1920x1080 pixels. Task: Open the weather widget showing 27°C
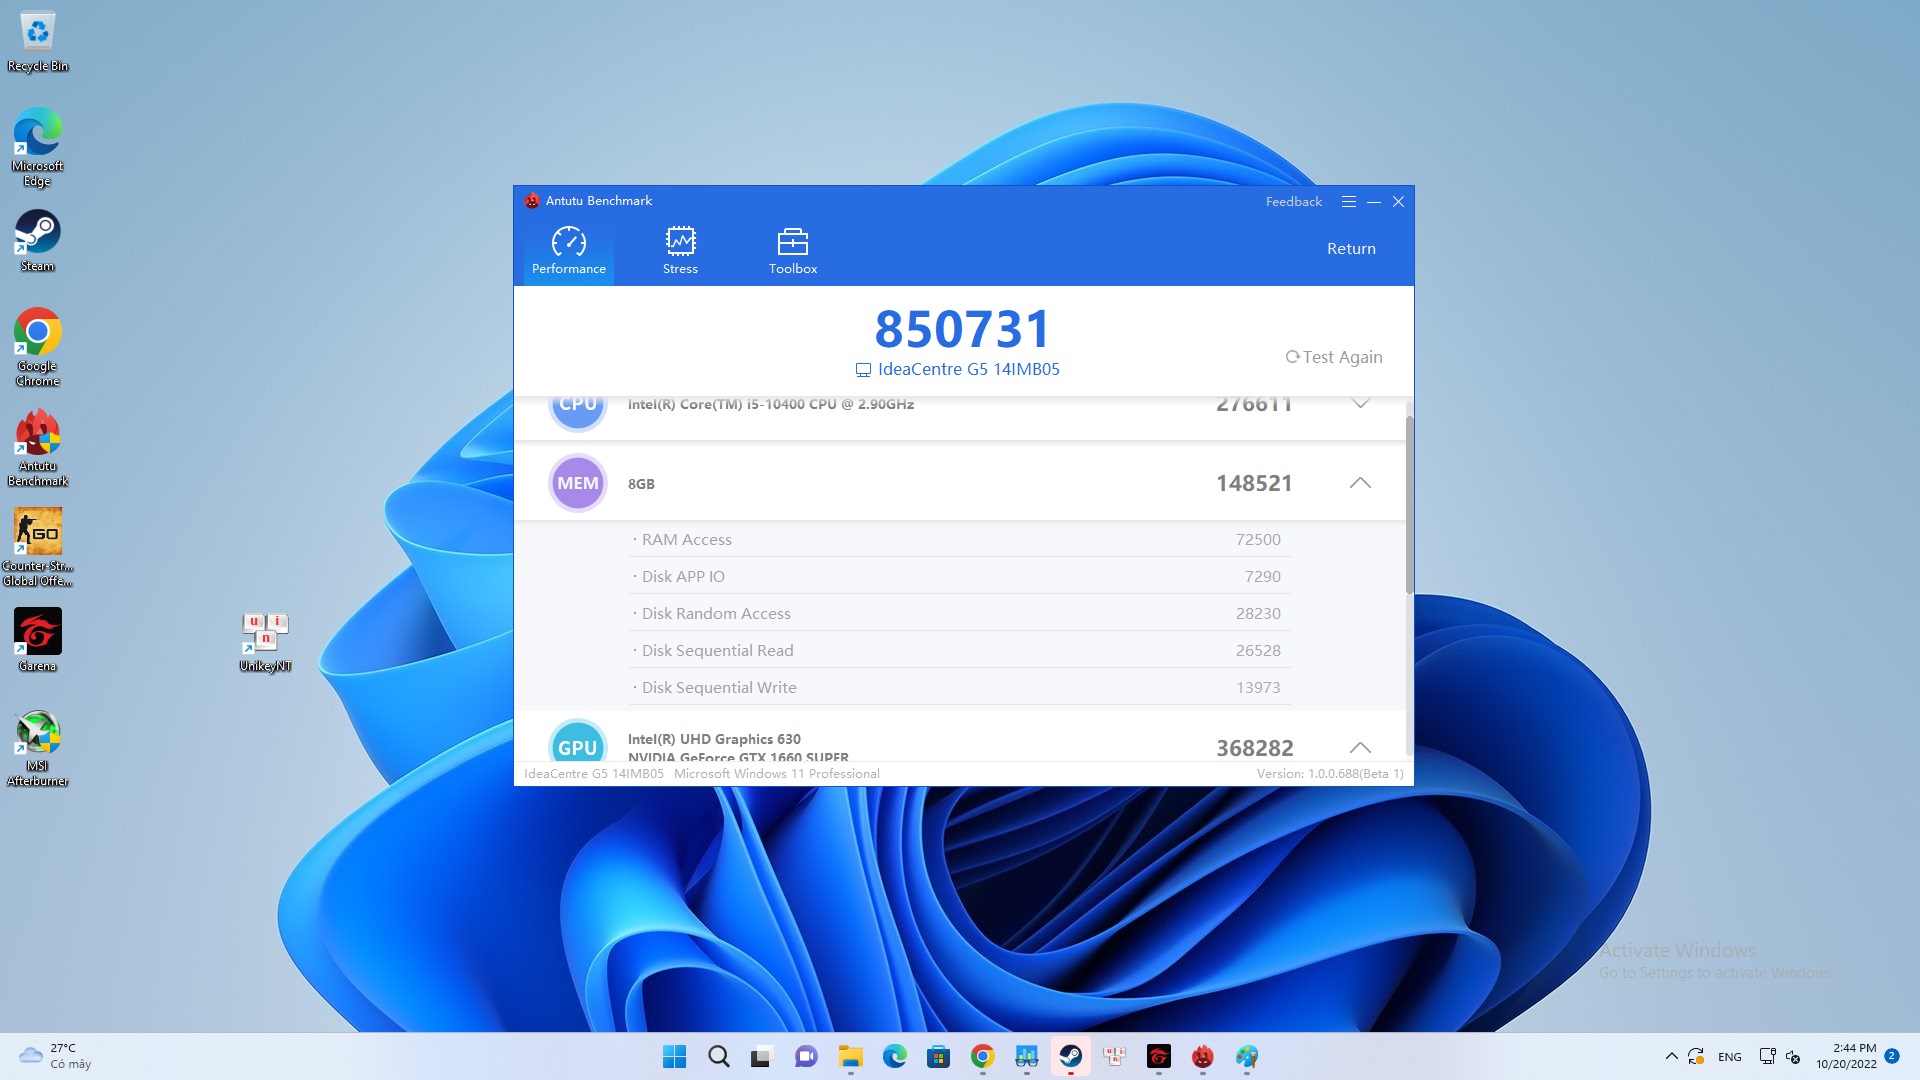(56, 1056)
